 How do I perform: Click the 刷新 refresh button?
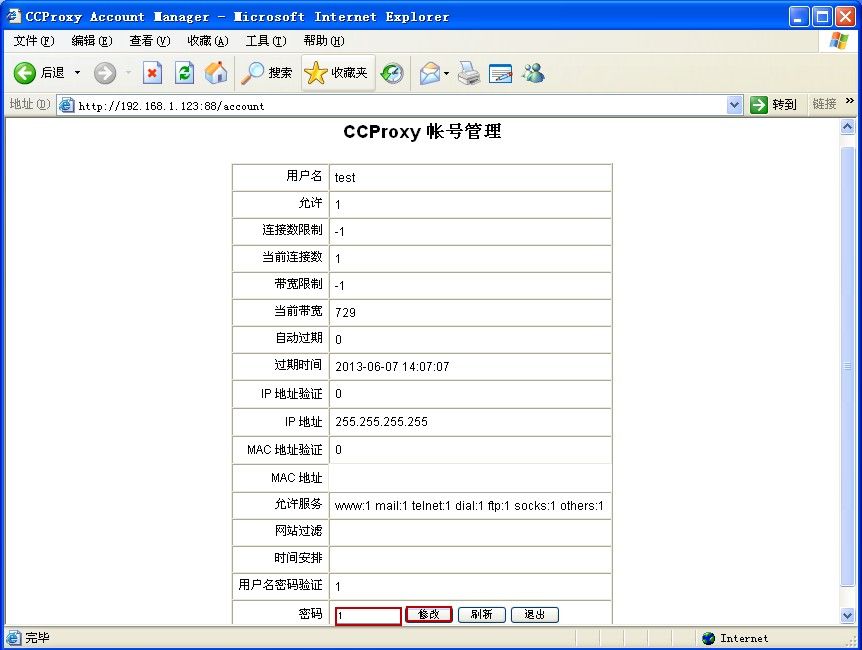pyautogui.click(x=482, y=614)
